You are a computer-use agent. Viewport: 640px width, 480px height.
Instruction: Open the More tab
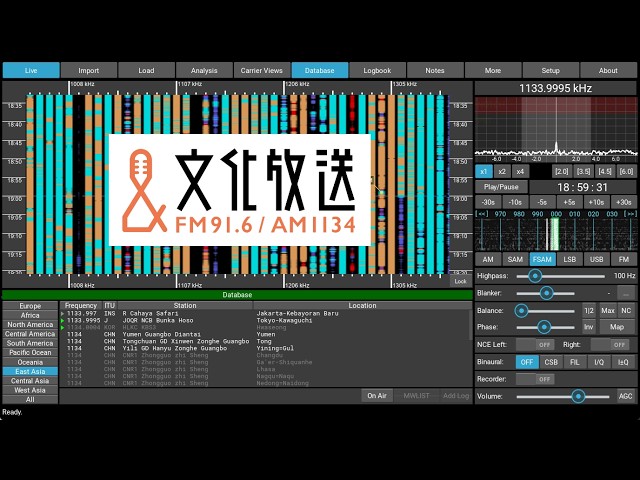(x=493, y=70)
